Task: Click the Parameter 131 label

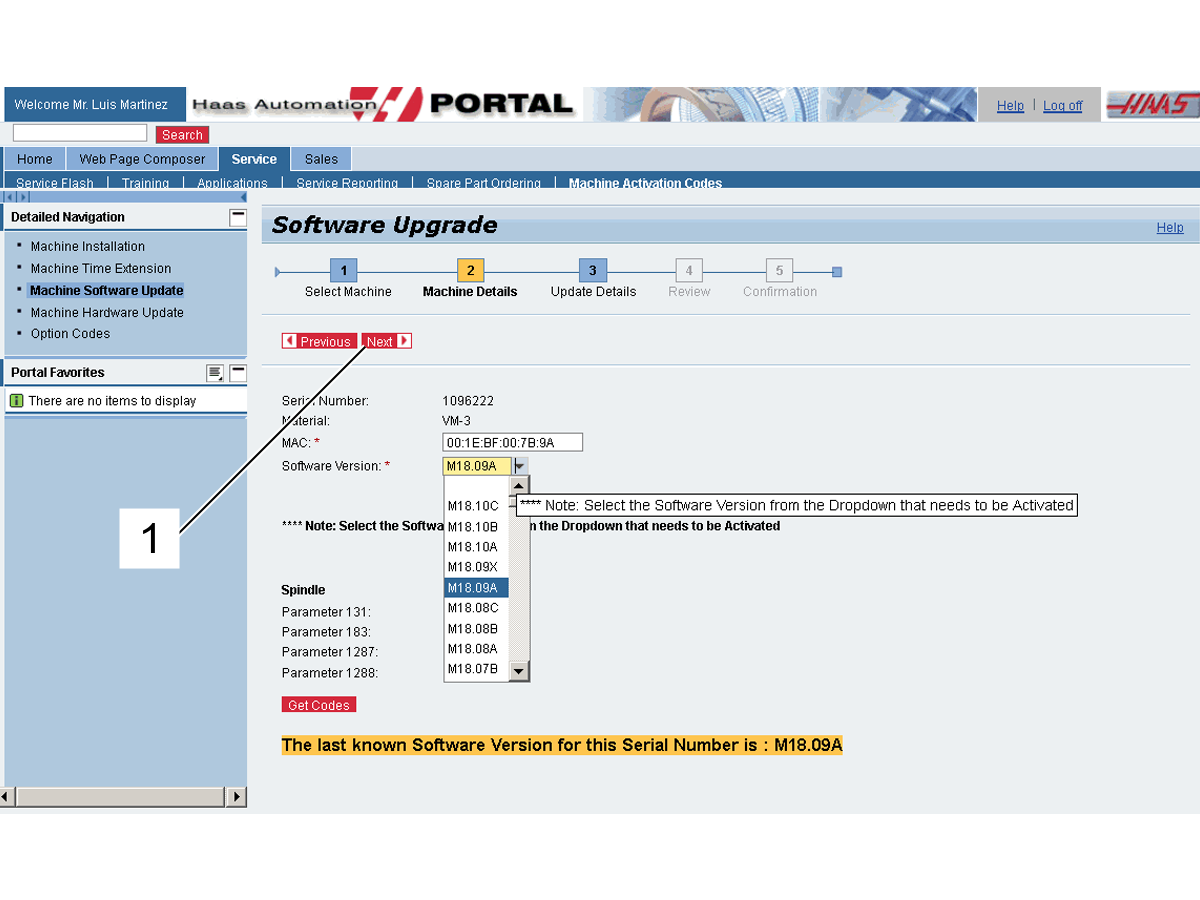Action: click(x=326, y=612)
